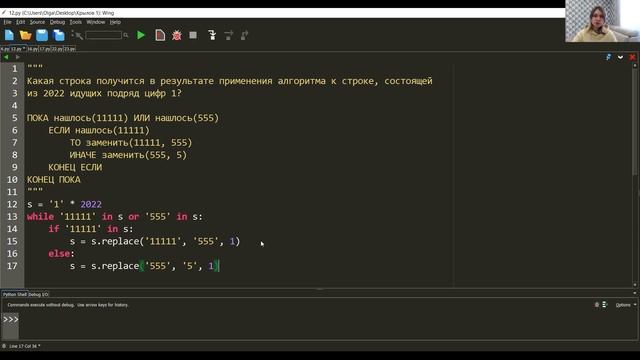Go forward with gray right navigation arrow
Image resolution: width=640 pixels, height=360 pixels.
(x=18, y=57)
